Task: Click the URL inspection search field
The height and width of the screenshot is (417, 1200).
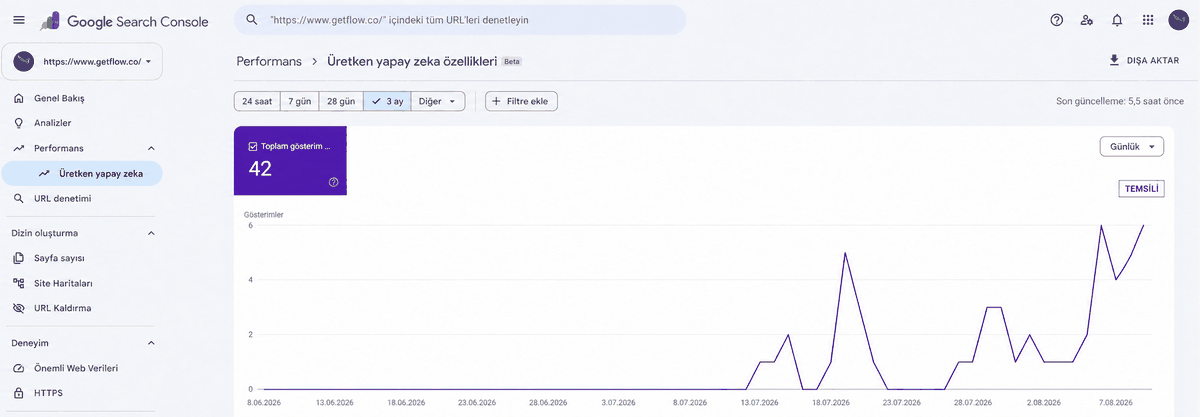Action: click(460, 20)
